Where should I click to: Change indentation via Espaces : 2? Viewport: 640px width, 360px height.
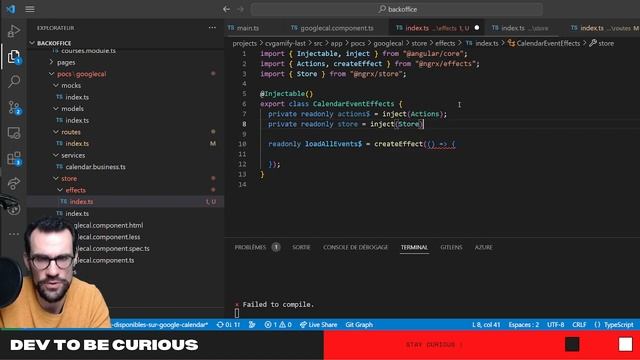(x=524, y=325)
